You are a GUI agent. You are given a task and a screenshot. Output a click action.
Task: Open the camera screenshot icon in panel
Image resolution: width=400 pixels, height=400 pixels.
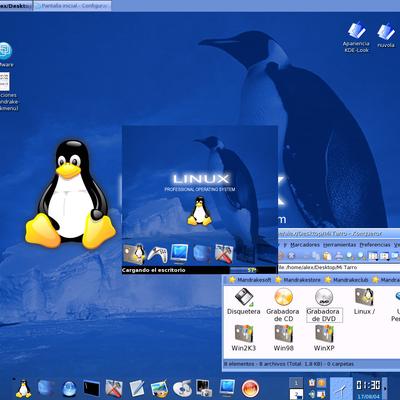pos(204,389)
